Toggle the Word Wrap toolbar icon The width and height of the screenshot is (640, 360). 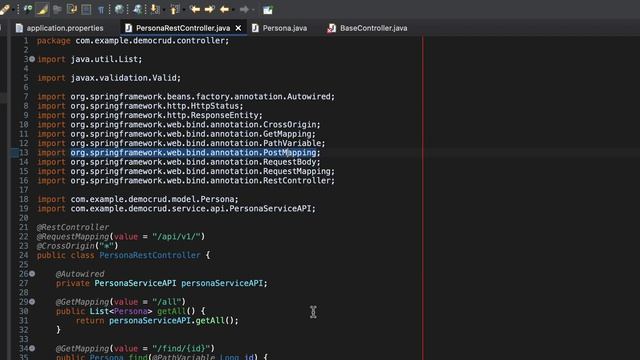point(72,9)
